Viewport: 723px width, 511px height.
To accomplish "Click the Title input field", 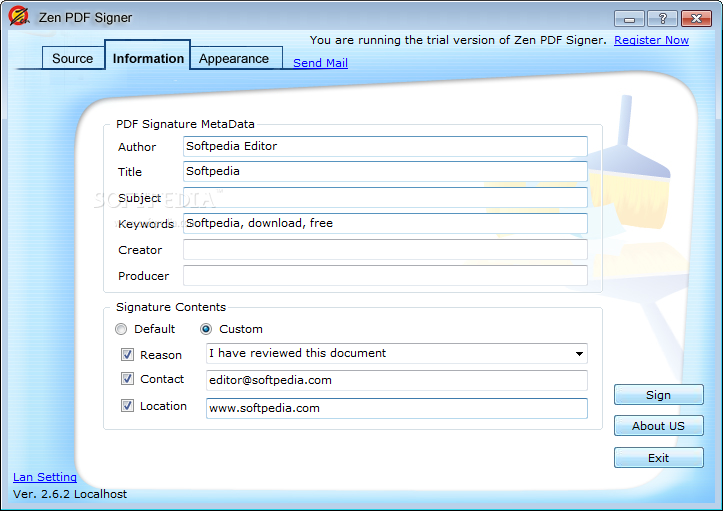I will [x=385, y=171].
